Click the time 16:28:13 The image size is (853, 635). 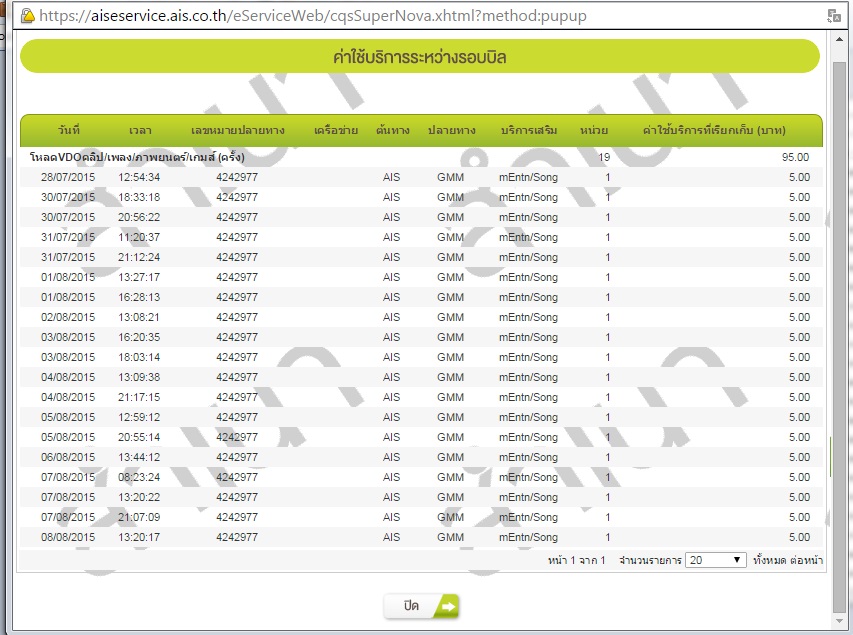[x=139, y=297]
